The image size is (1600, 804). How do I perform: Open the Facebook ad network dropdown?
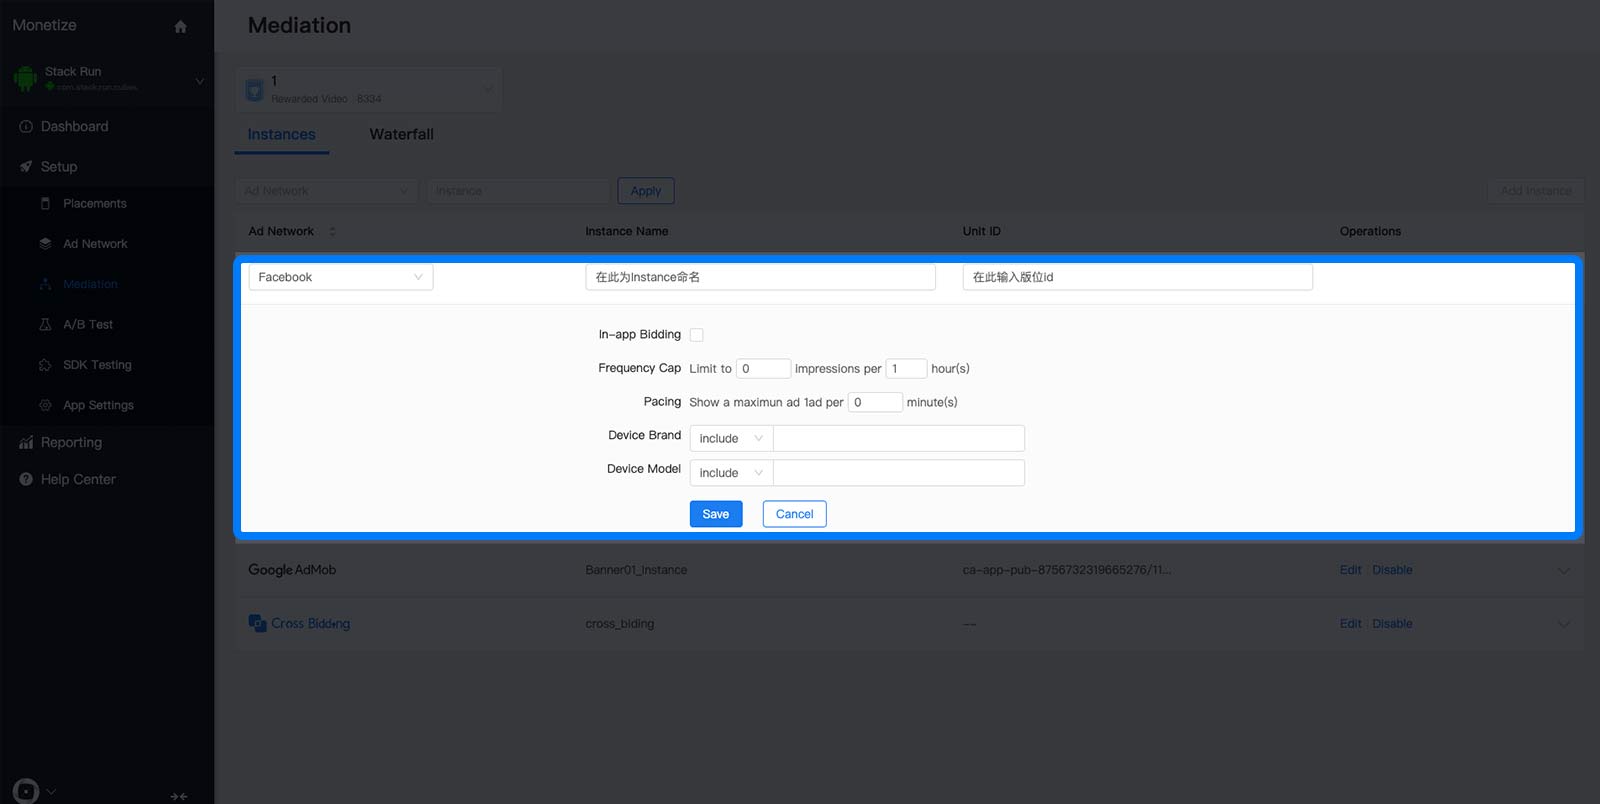341,277
